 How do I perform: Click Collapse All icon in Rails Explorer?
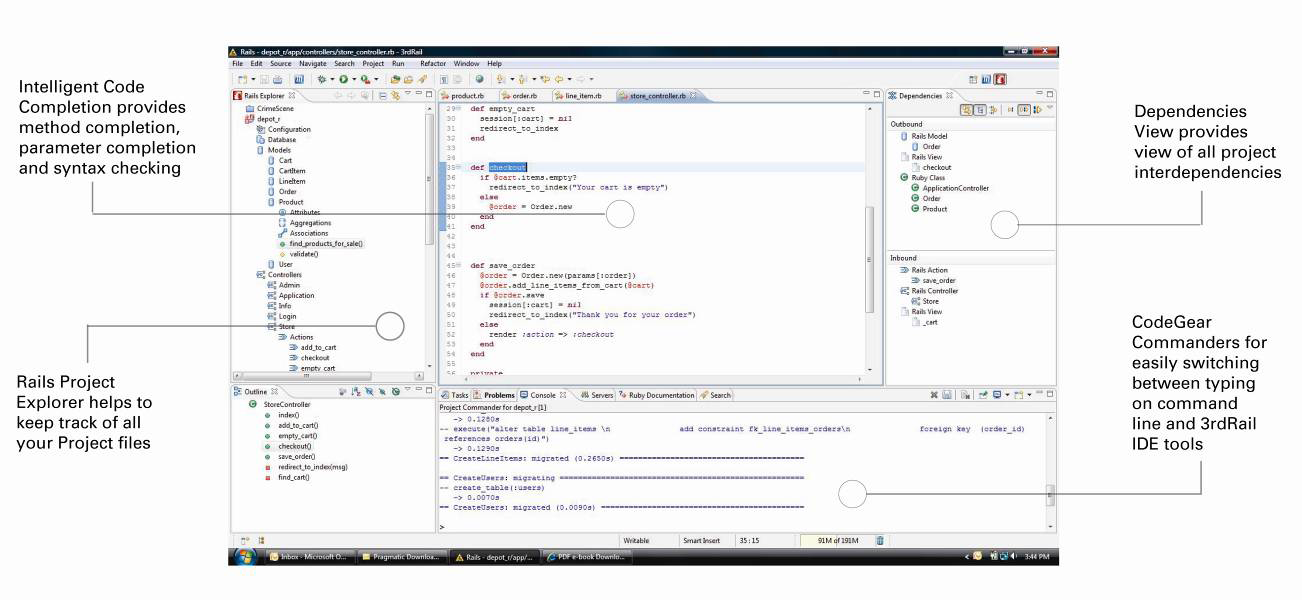383,96
